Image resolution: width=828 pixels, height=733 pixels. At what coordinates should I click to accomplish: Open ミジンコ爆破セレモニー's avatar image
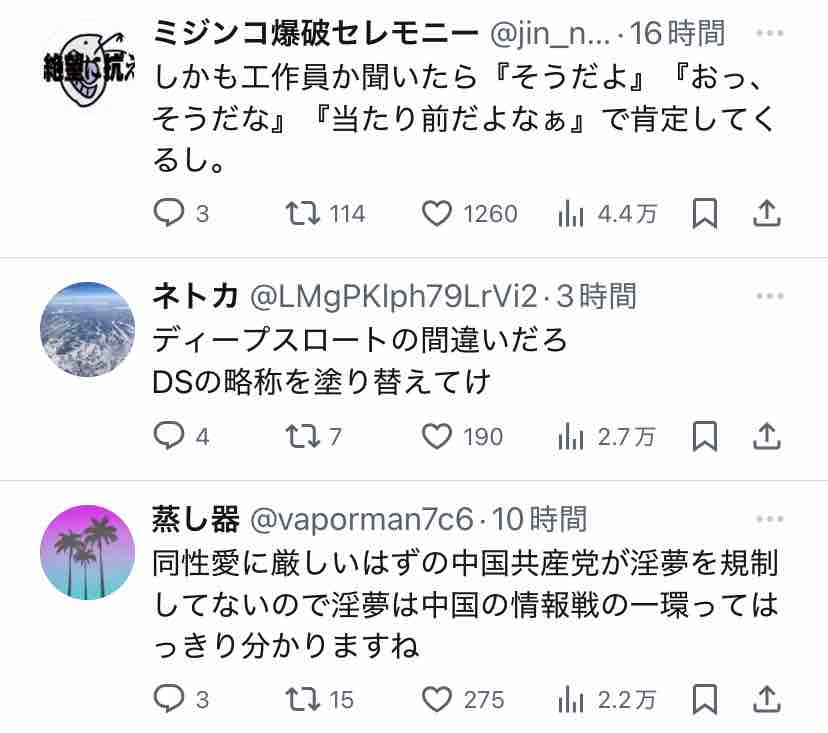(x=88, y=69)
